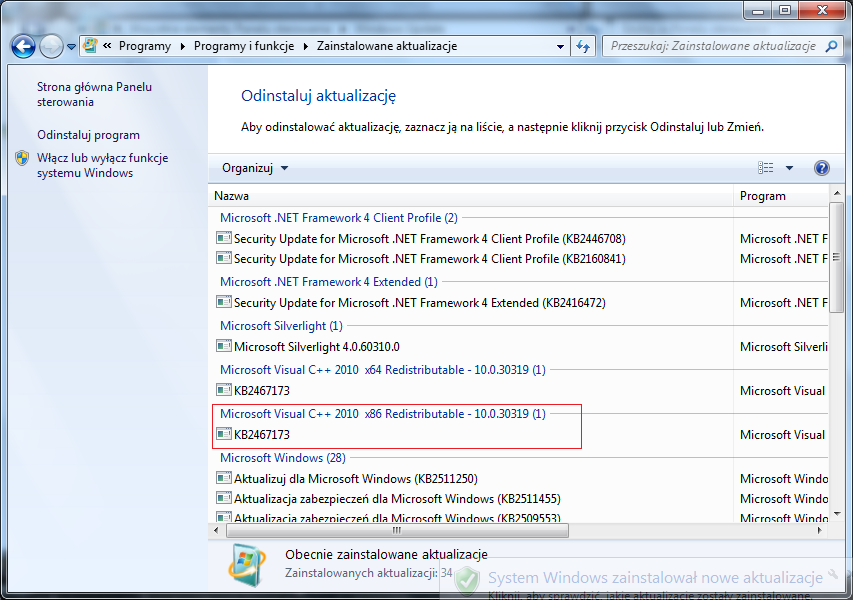Click the horizontal scrollbar right arrow
853x600 pixels.
pyautogui.click(x=820, y=530)
